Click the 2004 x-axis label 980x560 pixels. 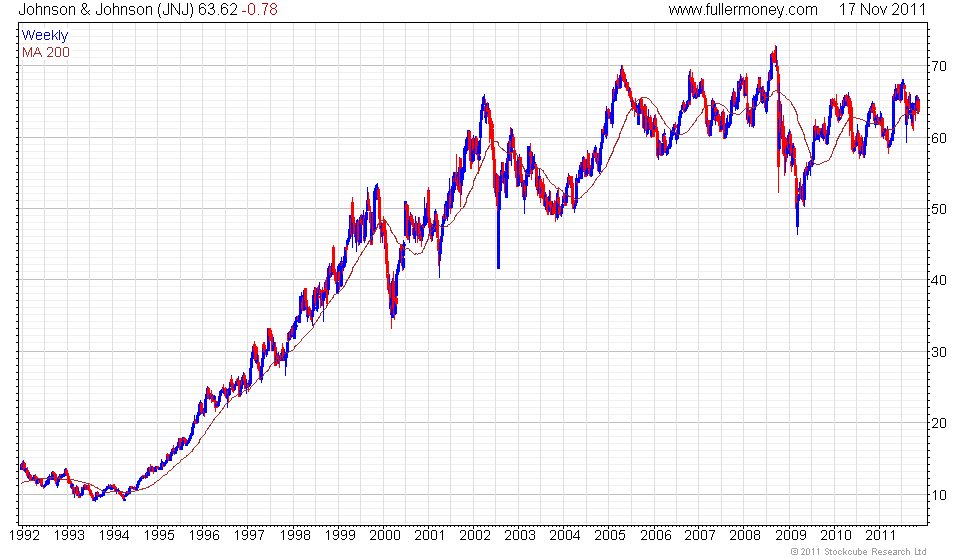coord(565,535)
